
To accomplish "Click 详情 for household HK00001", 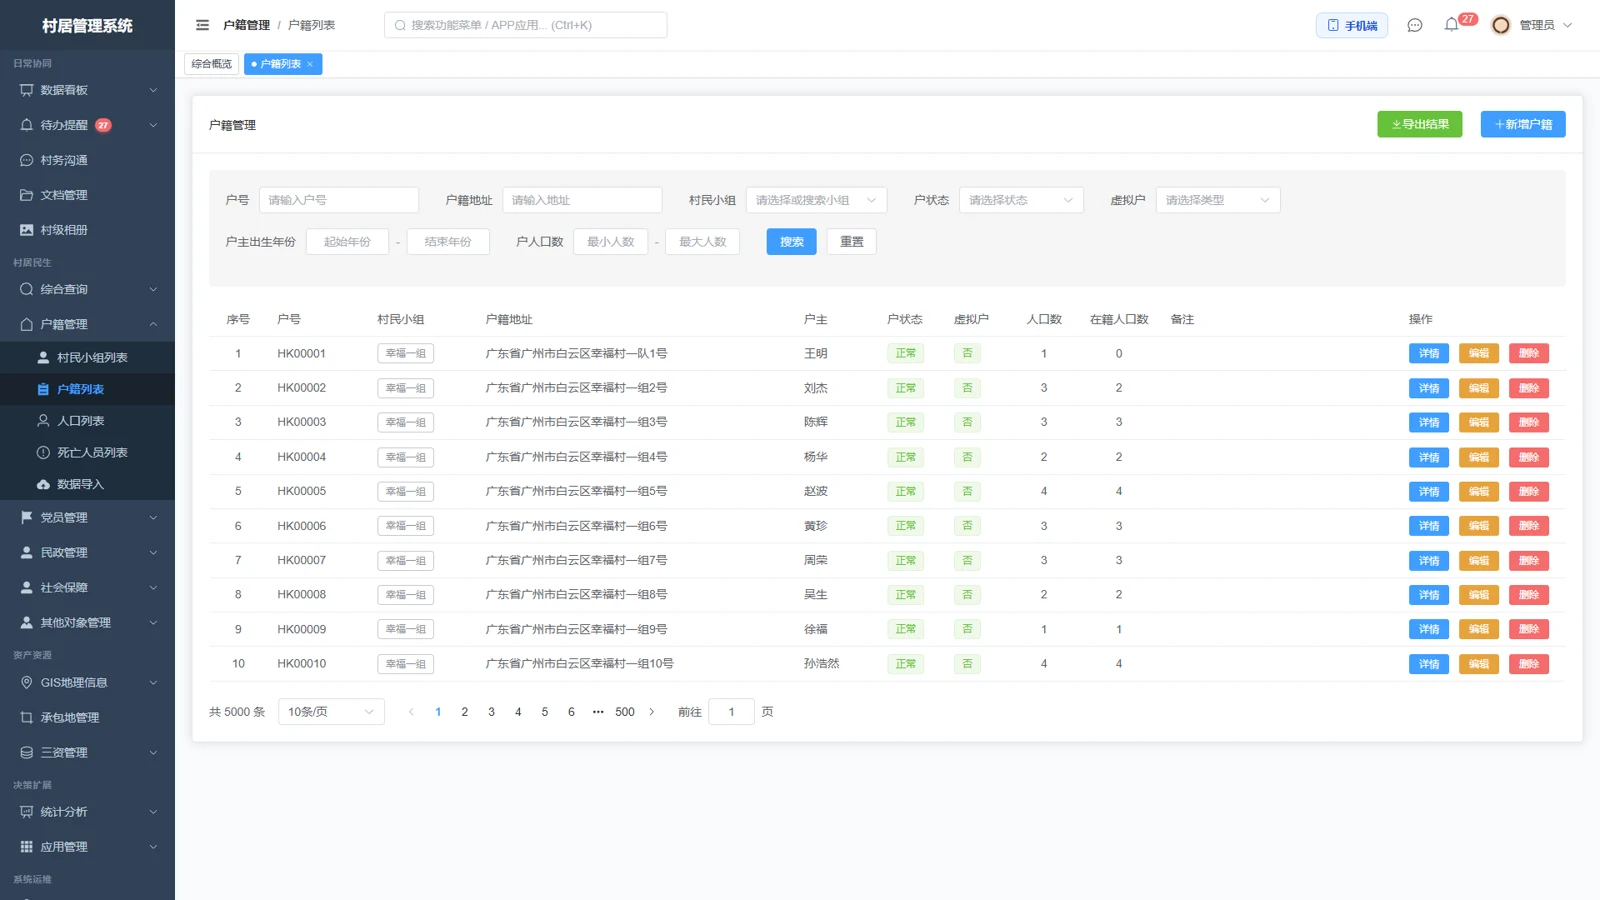I will (x=1429, y=353).
